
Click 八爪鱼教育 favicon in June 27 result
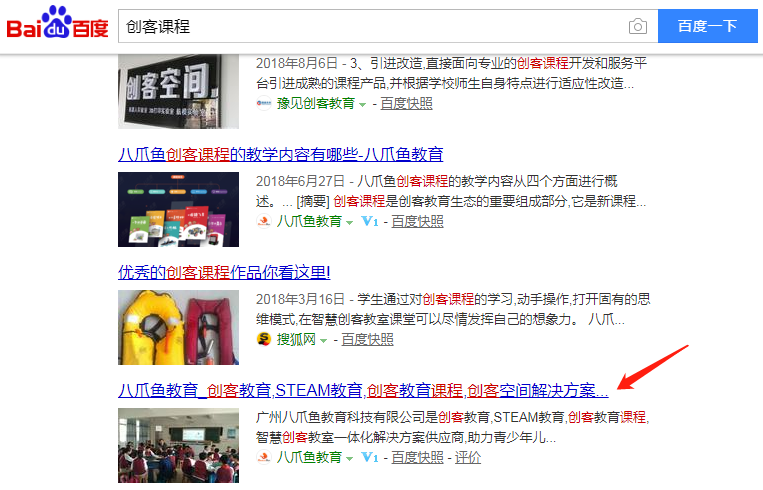point(264,221)
